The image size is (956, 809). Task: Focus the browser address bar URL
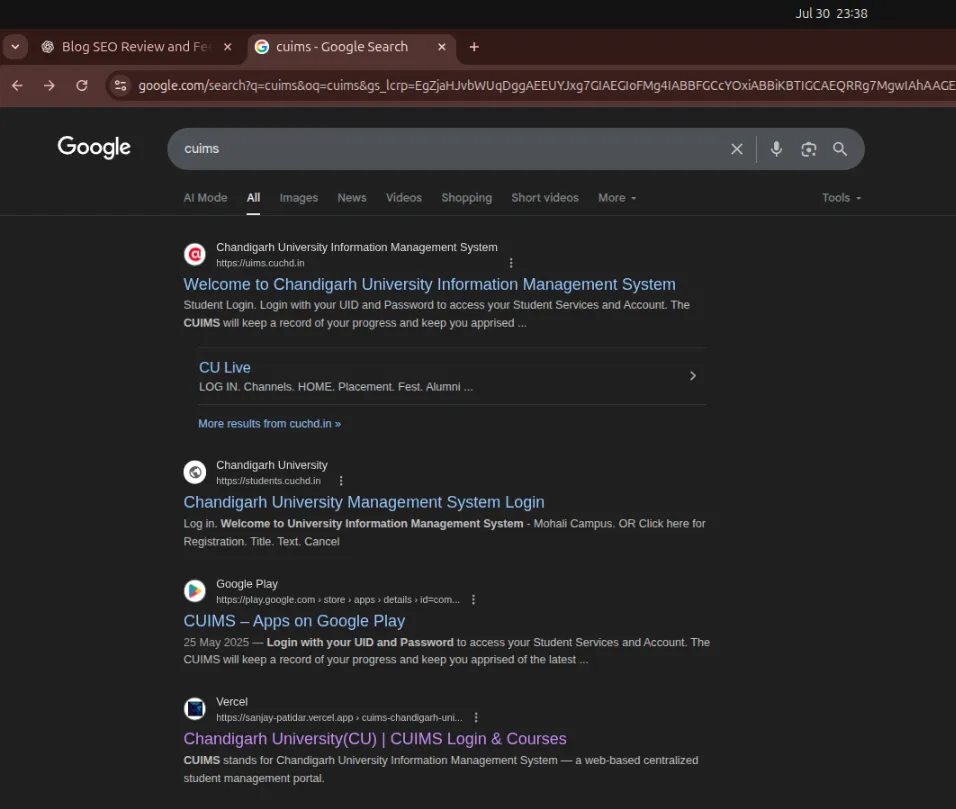pos(546,85)
